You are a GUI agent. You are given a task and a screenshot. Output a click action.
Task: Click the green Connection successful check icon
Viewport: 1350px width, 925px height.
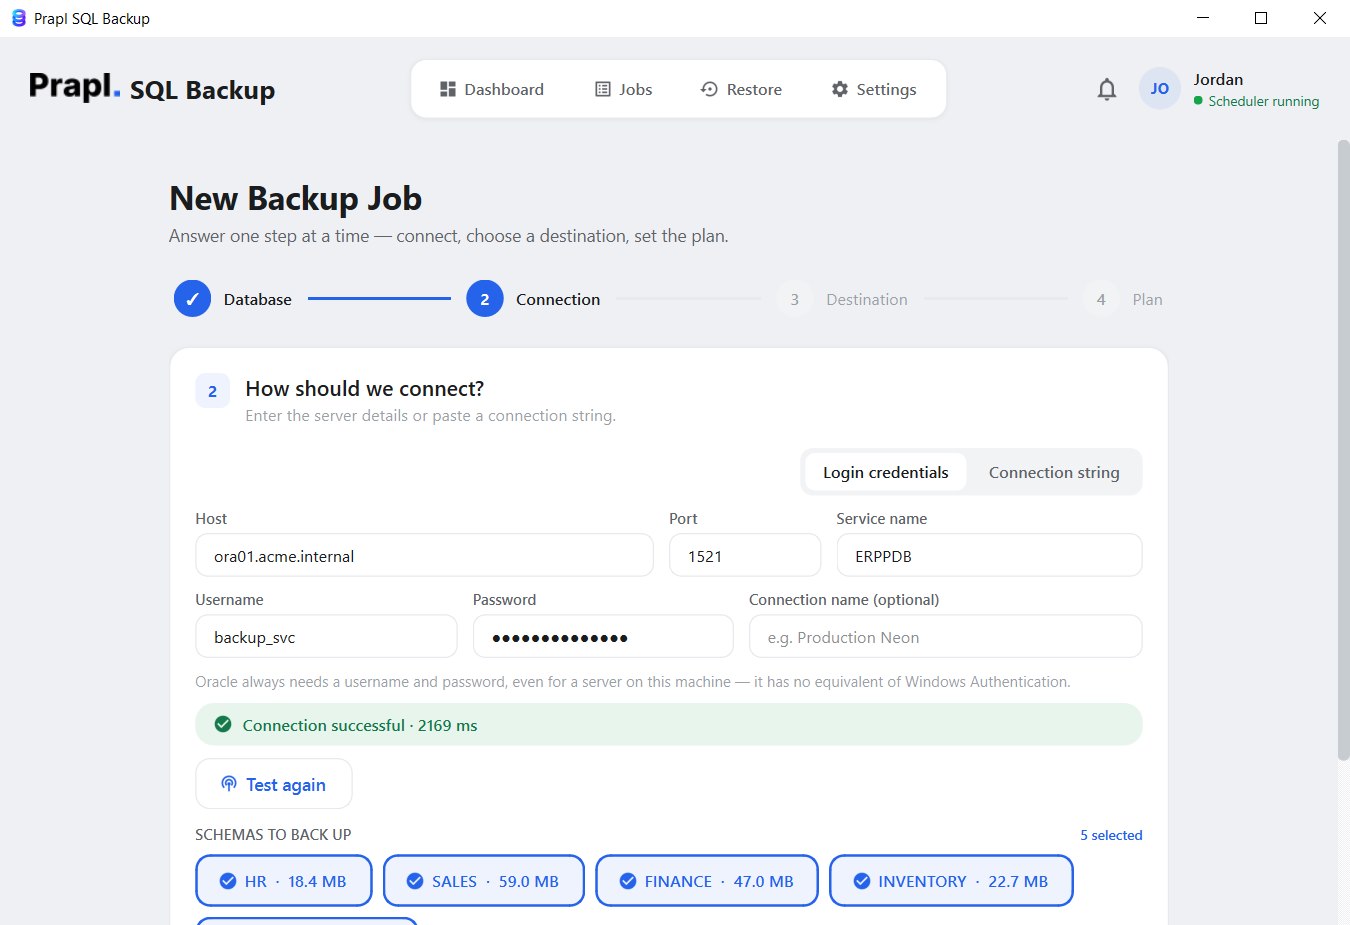click(223, 724)
